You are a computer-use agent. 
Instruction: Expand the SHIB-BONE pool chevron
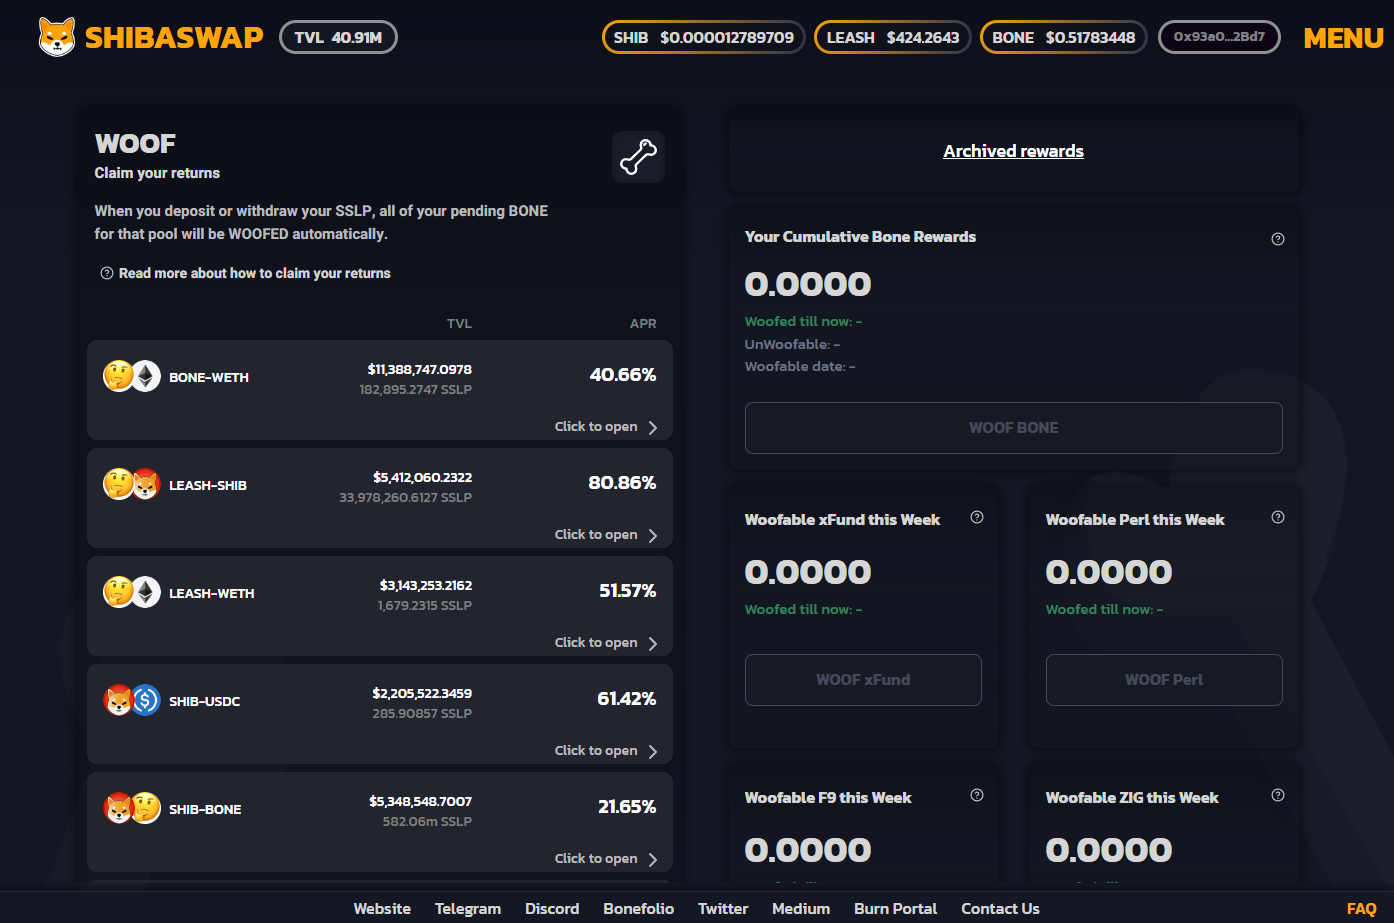click(653, 860)
